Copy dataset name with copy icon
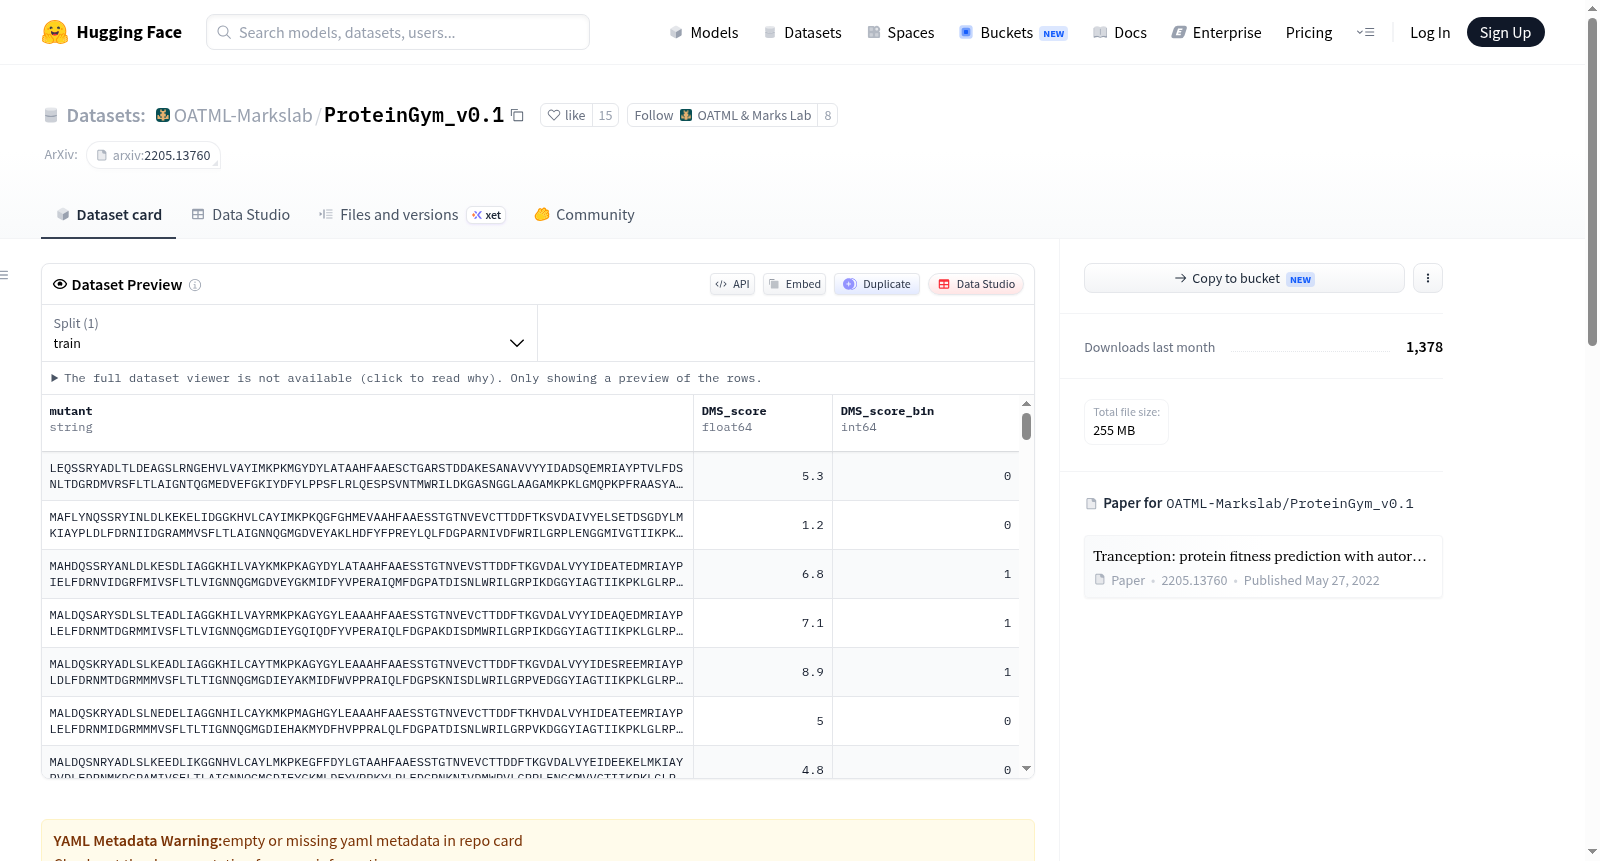The width and height of the screenshot is (1600, 861). pyautogui.click(x=517, y=115)
